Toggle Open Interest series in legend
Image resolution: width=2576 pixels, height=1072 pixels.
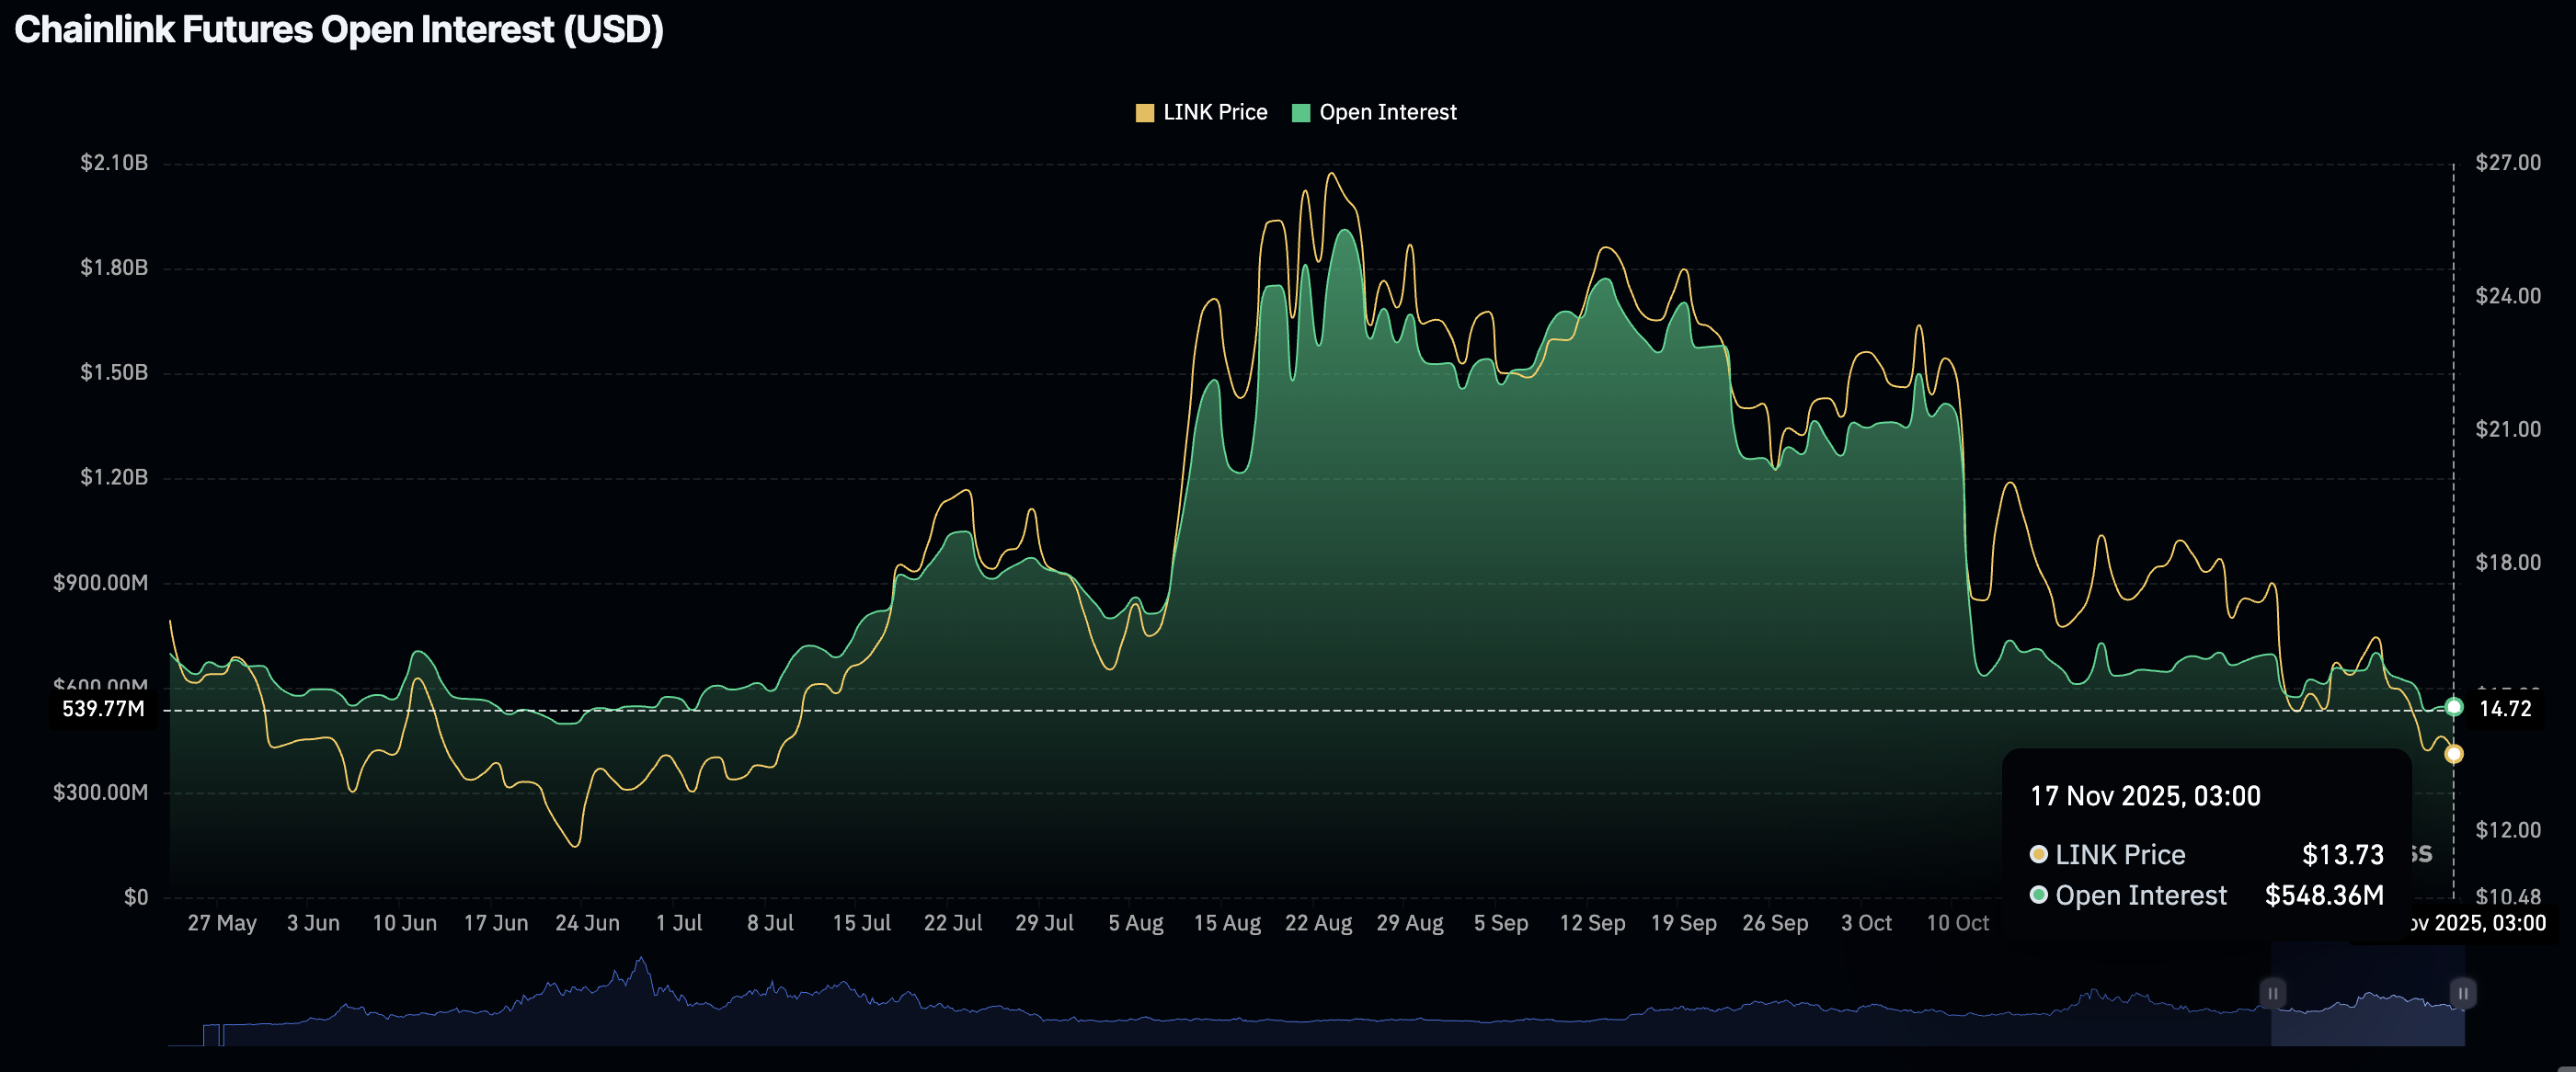pyautogui.click(x=1387, y=113)
